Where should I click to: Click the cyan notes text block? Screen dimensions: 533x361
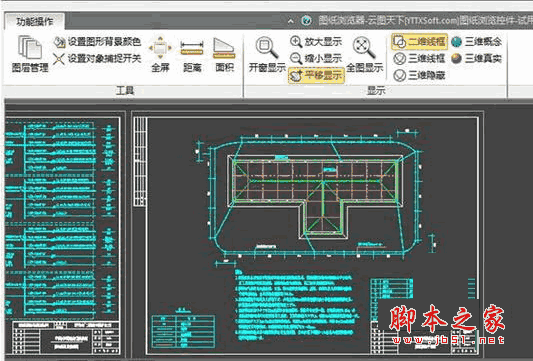coord(296,305)
